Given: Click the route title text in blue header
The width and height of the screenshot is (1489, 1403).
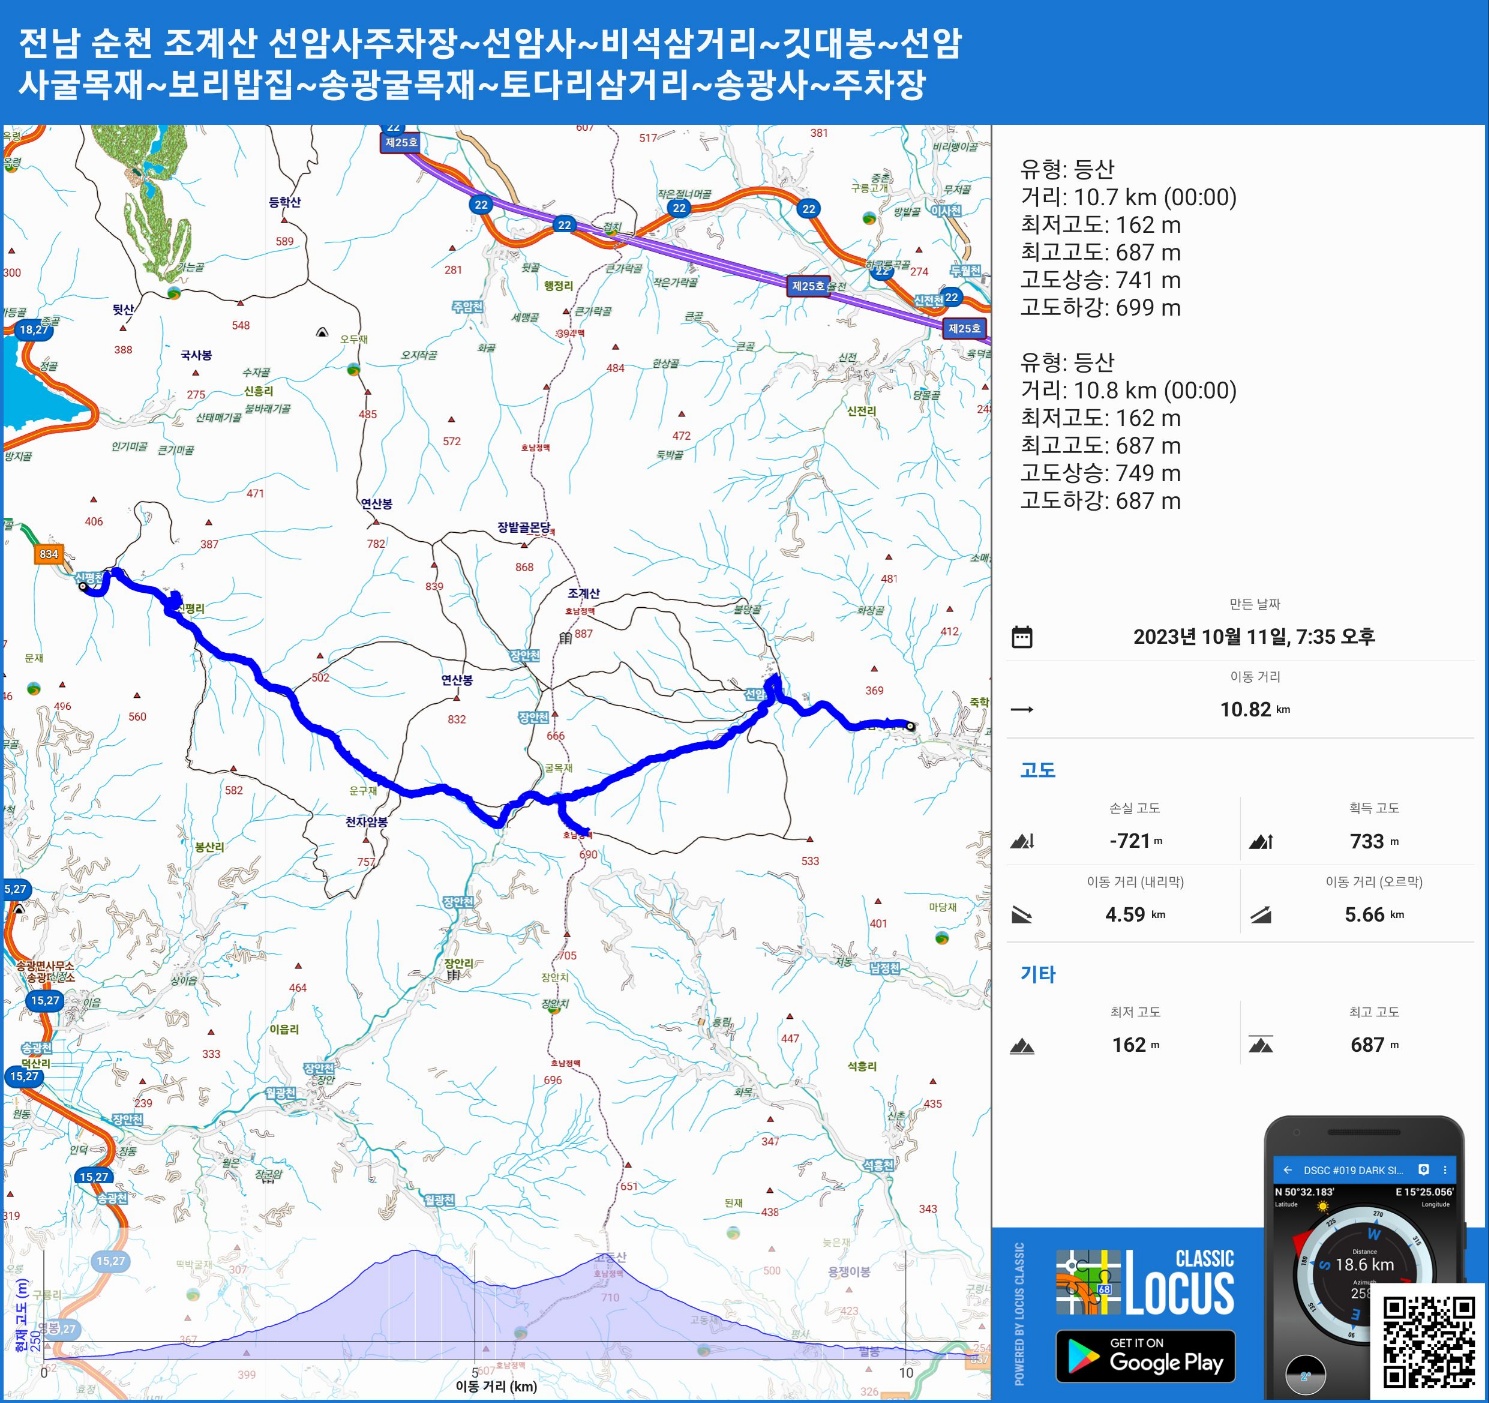Looking at the screenshot, I should 490,63.
